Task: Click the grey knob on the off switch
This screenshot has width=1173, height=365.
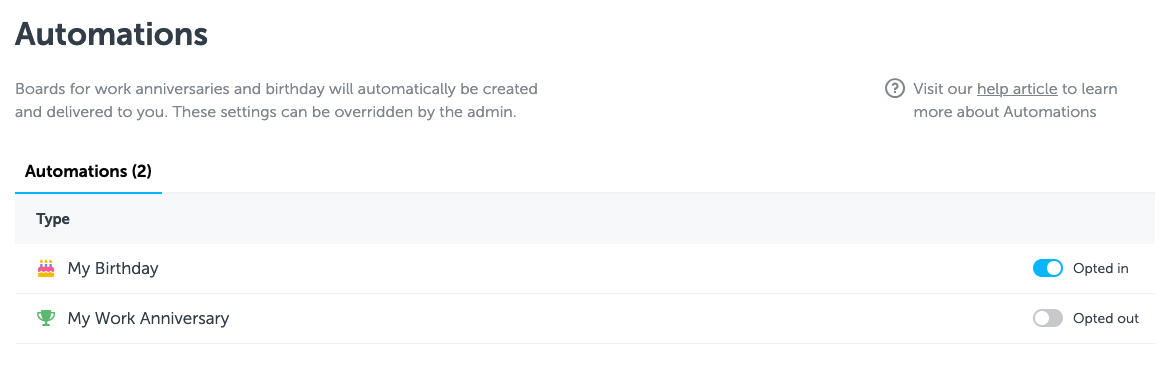Action: 1041,319
